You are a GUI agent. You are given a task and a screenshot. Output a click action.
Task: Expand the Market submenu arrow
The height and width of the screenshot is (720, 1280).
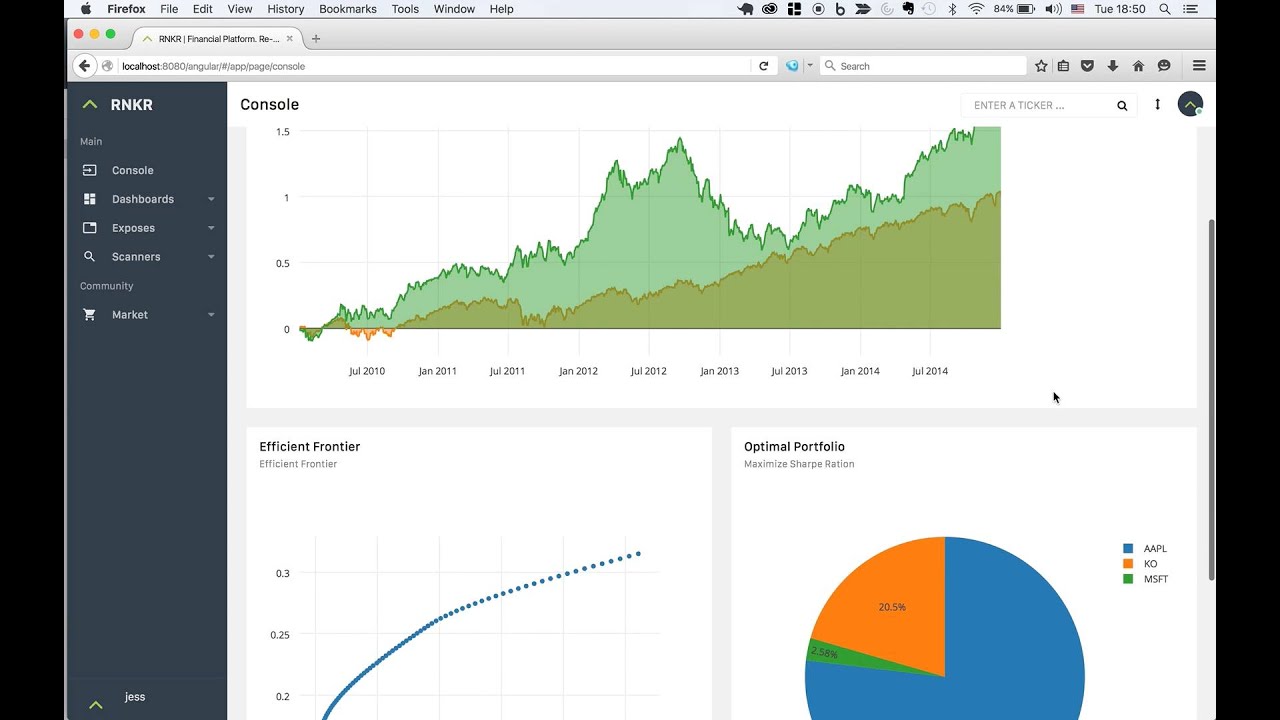point(211,316)
